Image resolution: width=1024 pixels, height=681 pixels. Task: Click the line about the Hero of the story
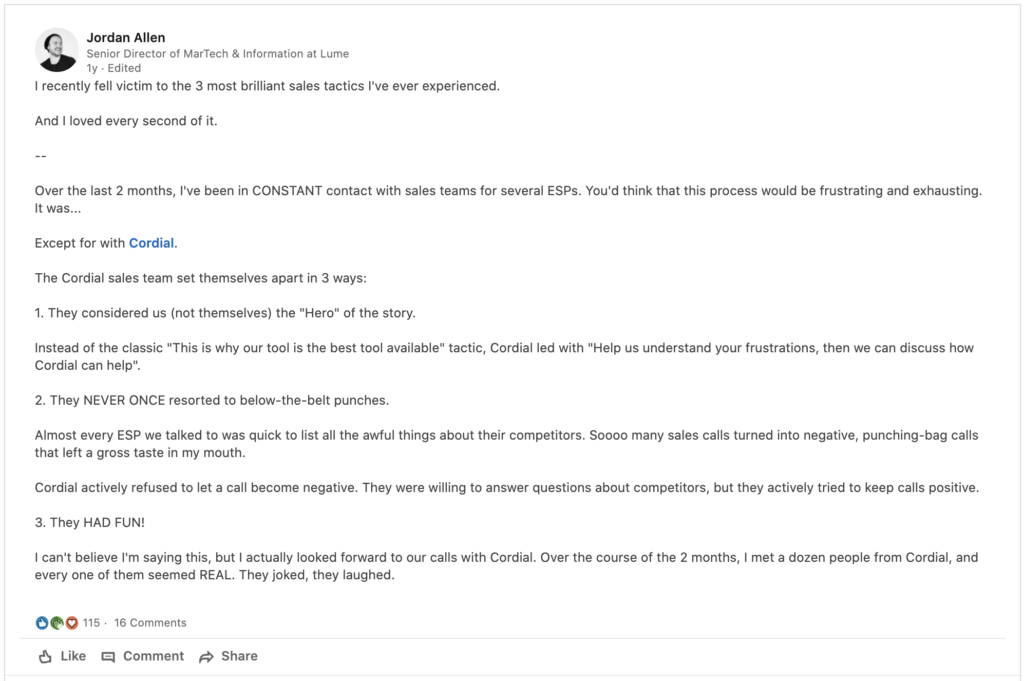click(225, 313)
